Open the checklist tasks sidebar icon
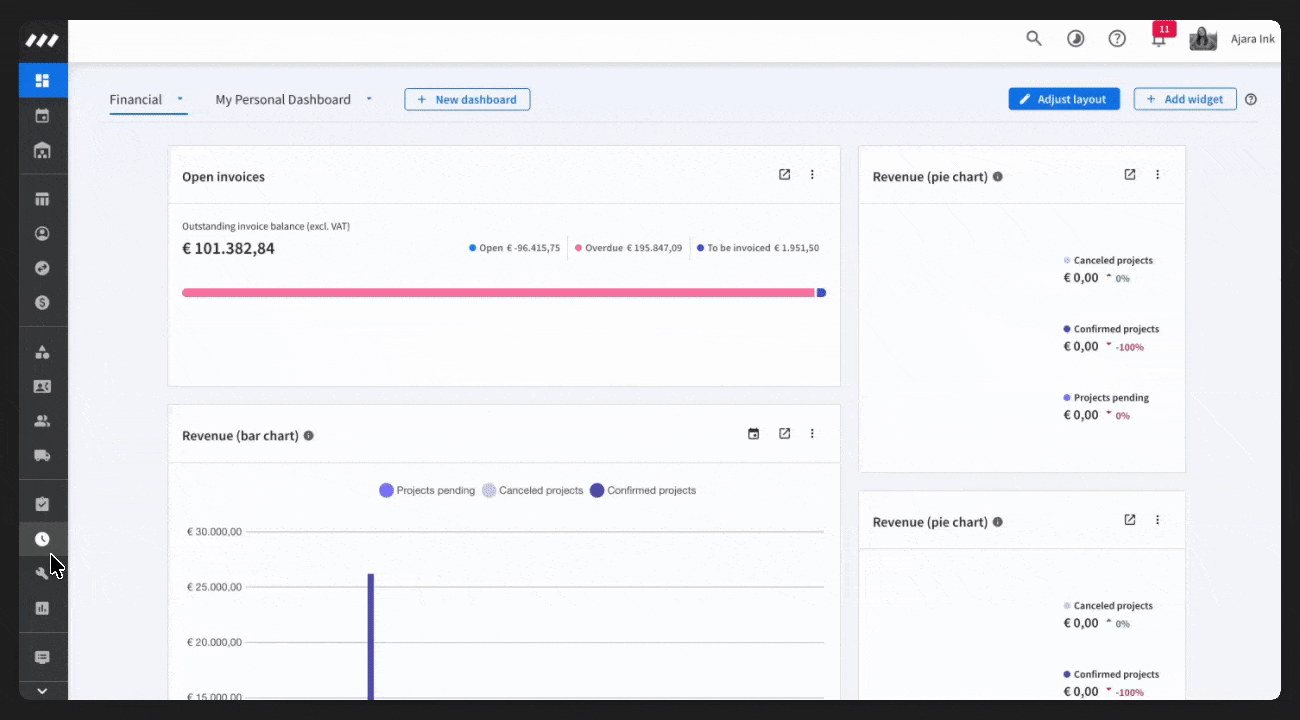 click(42, 504)
